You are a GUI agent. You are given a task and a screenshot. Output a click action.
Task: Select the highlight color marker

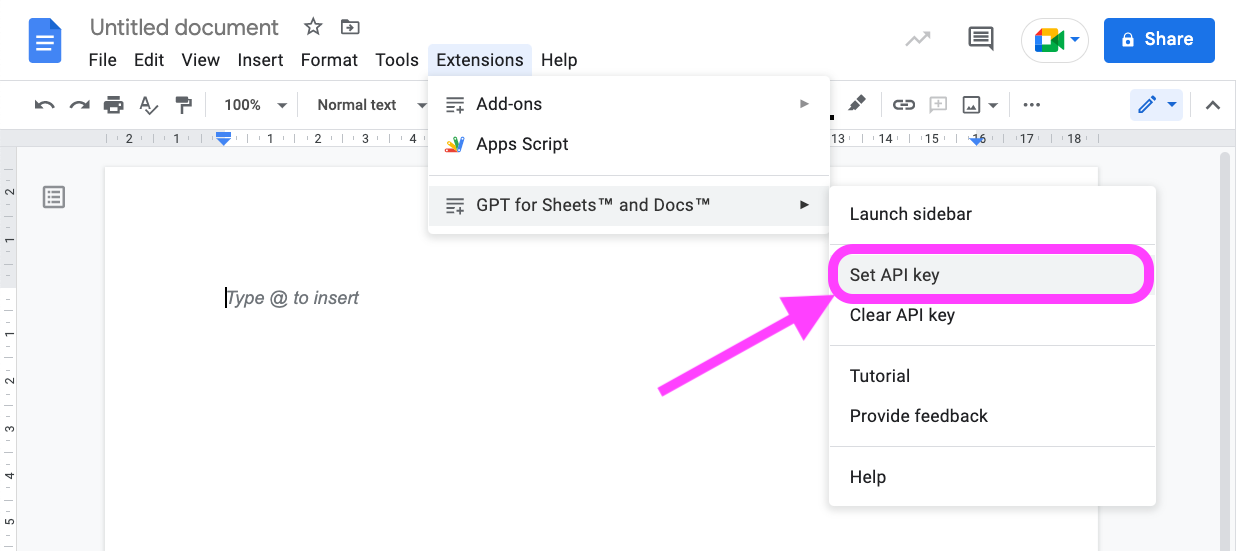tap(857, 104)
